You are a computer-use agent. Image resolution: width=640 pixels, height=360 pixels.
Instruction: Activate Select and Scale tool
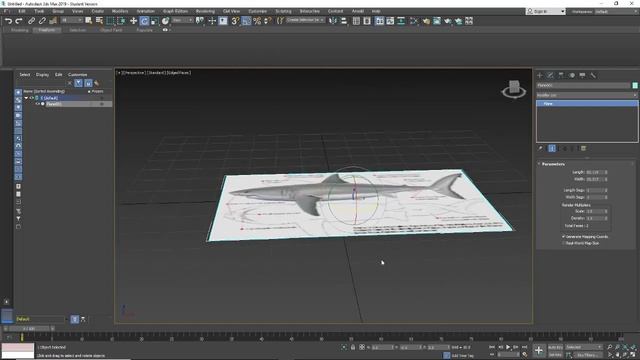(155, 21)
